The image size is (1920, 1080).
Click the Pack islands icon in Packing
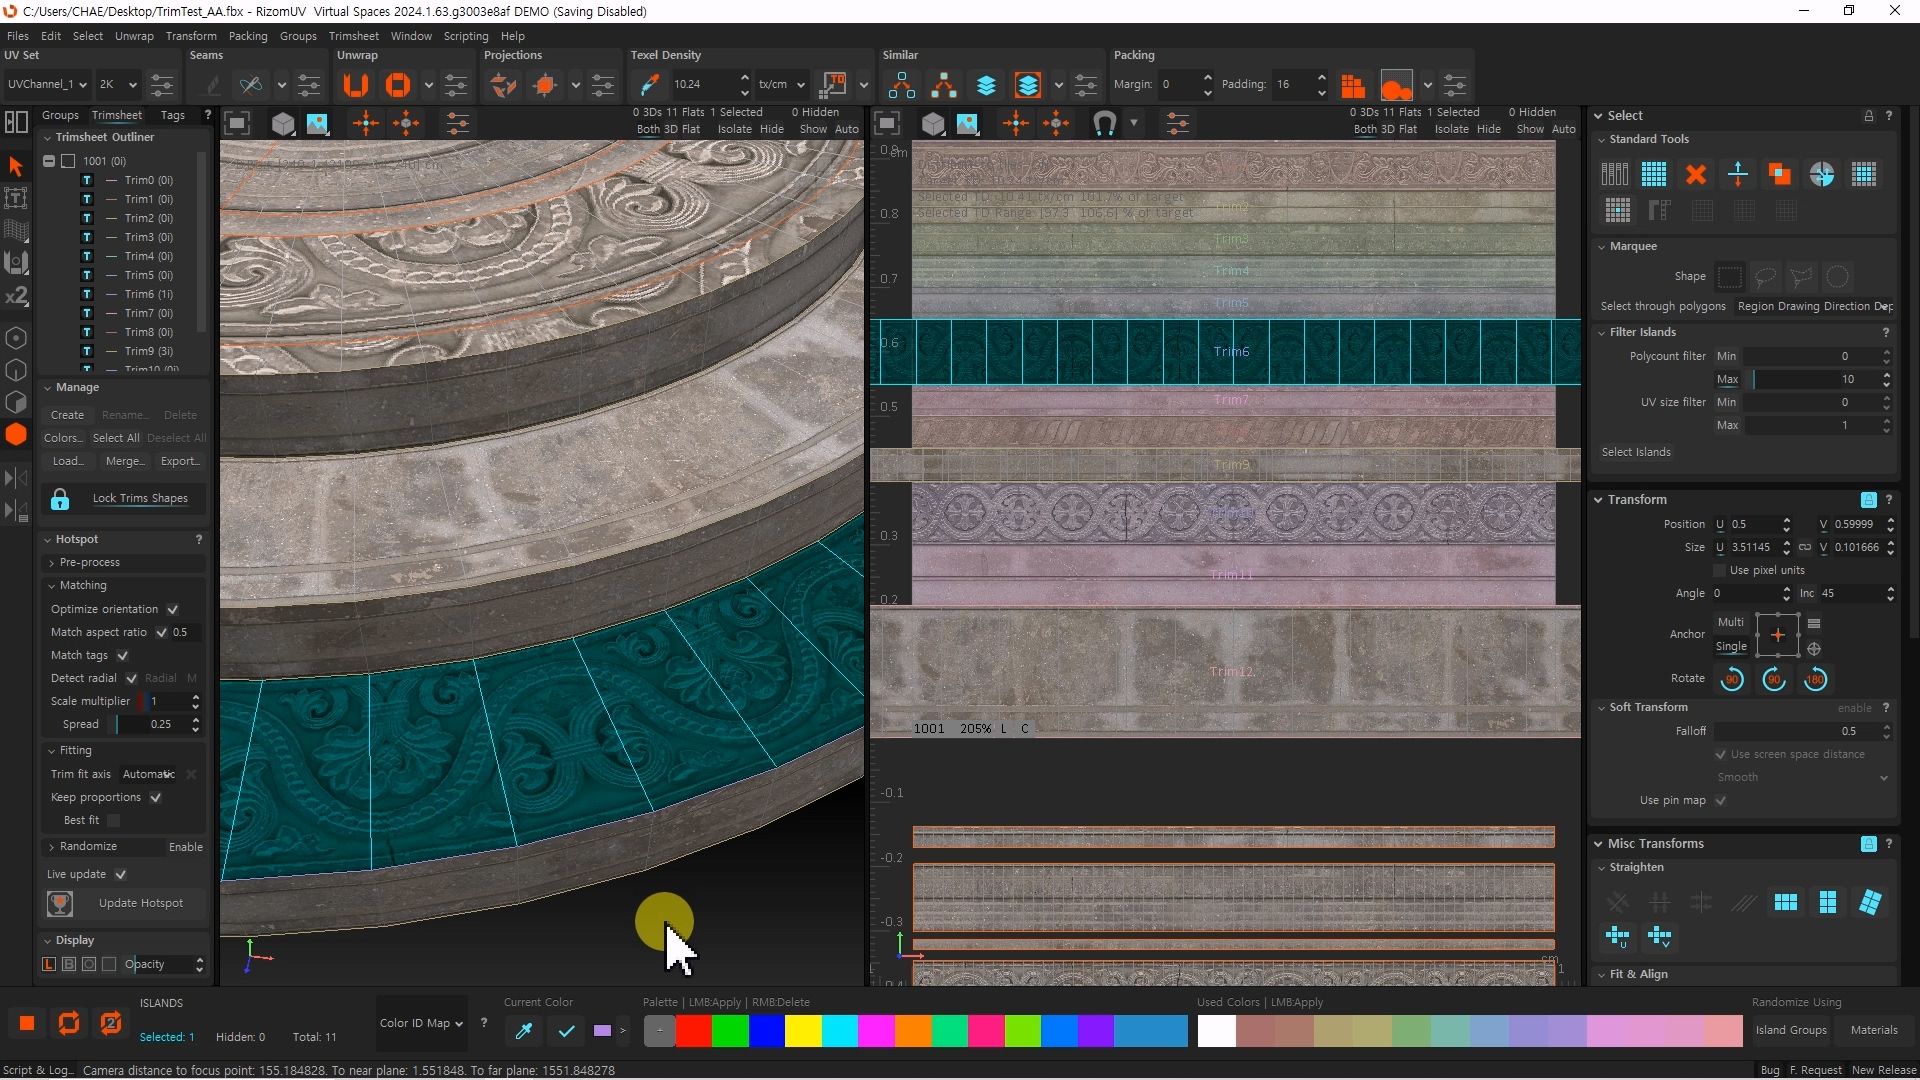pos(1353,85)
